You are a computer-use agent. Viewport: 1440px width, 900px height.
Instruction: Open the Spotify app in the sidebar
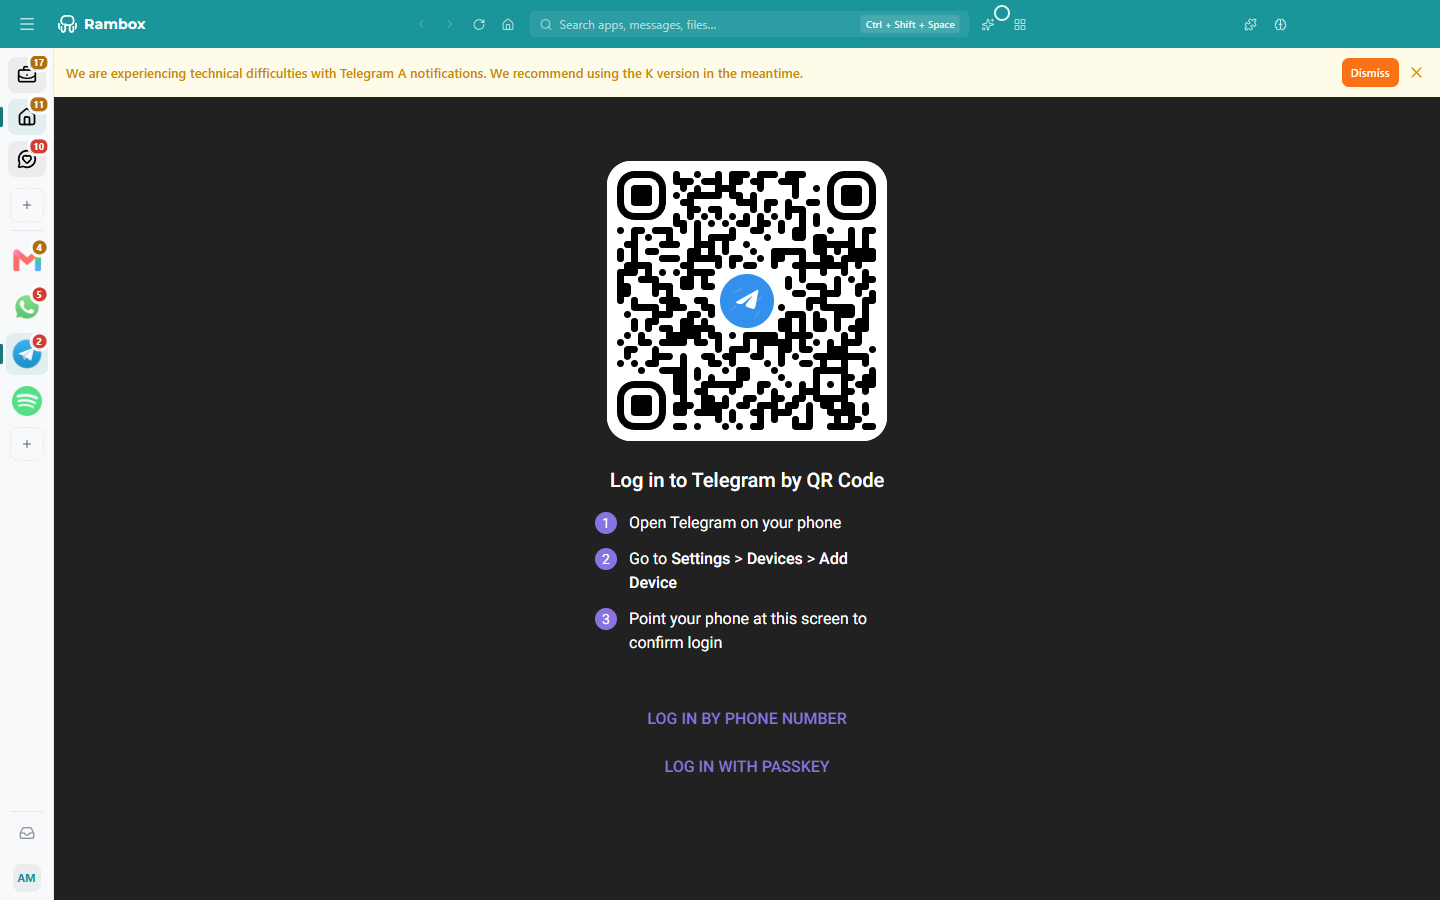pyautogui.click(x=27, y=401)
